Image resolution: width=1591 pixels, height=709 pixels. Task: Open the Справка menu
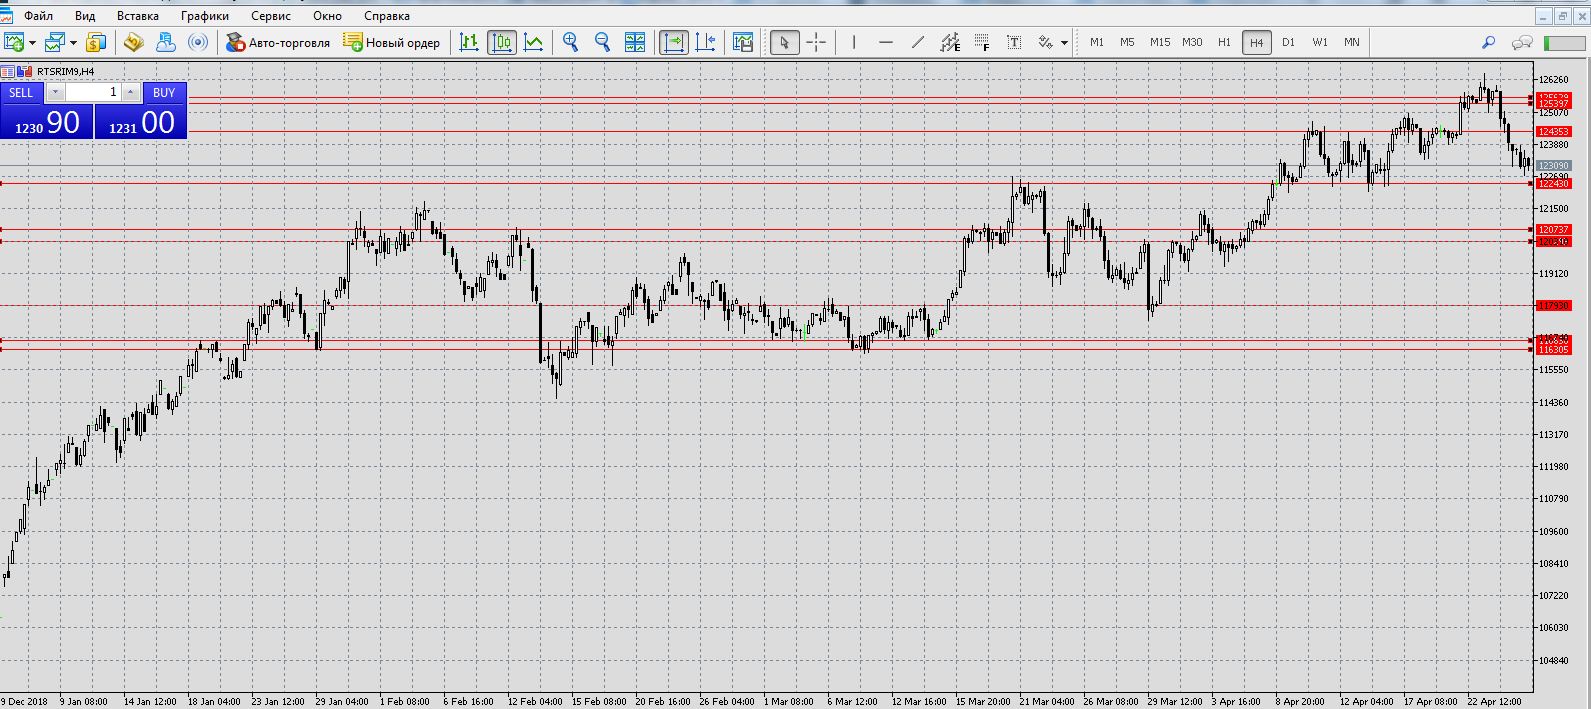[x=387, y=16]
